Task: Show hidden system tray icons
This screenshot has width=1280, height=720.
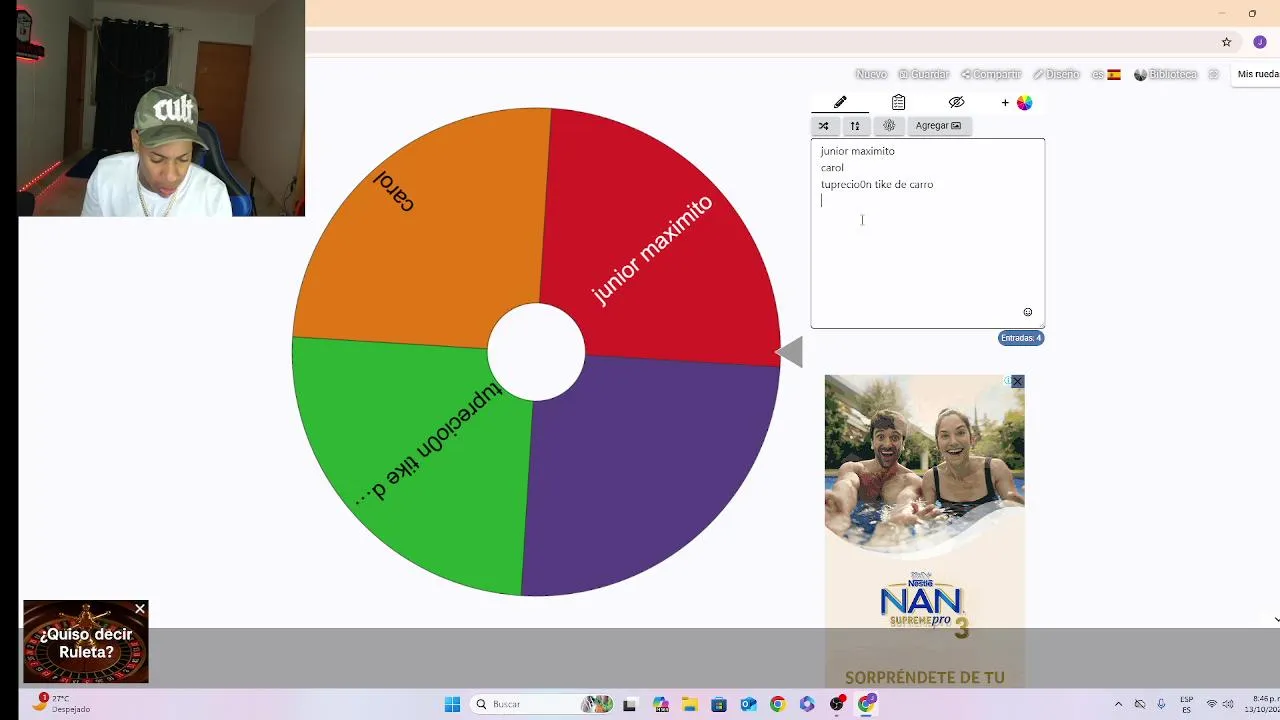Action: 1118,704
